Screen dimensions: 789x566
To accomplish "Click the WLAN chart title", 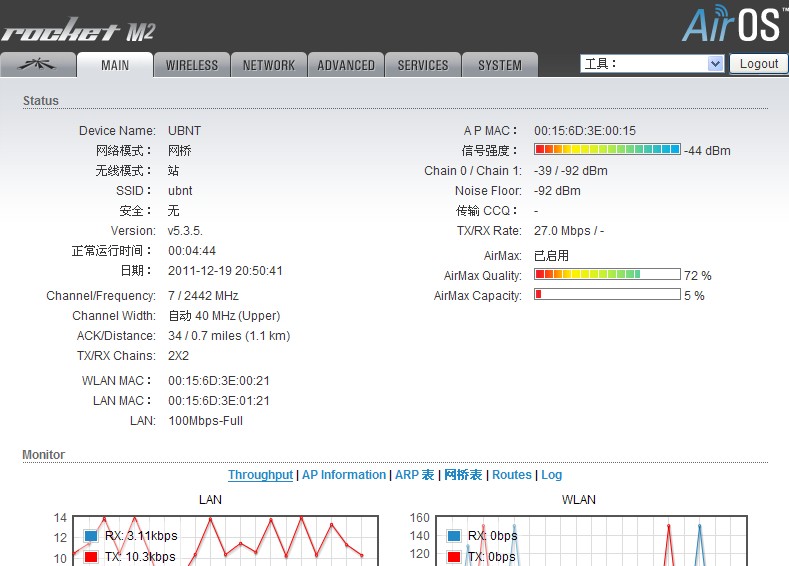I will 579,500.
